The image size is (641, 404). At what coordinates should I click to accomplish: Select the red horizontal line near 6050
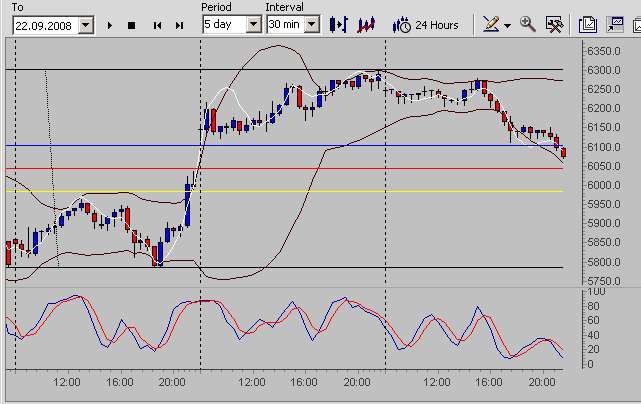pos(300,168)
